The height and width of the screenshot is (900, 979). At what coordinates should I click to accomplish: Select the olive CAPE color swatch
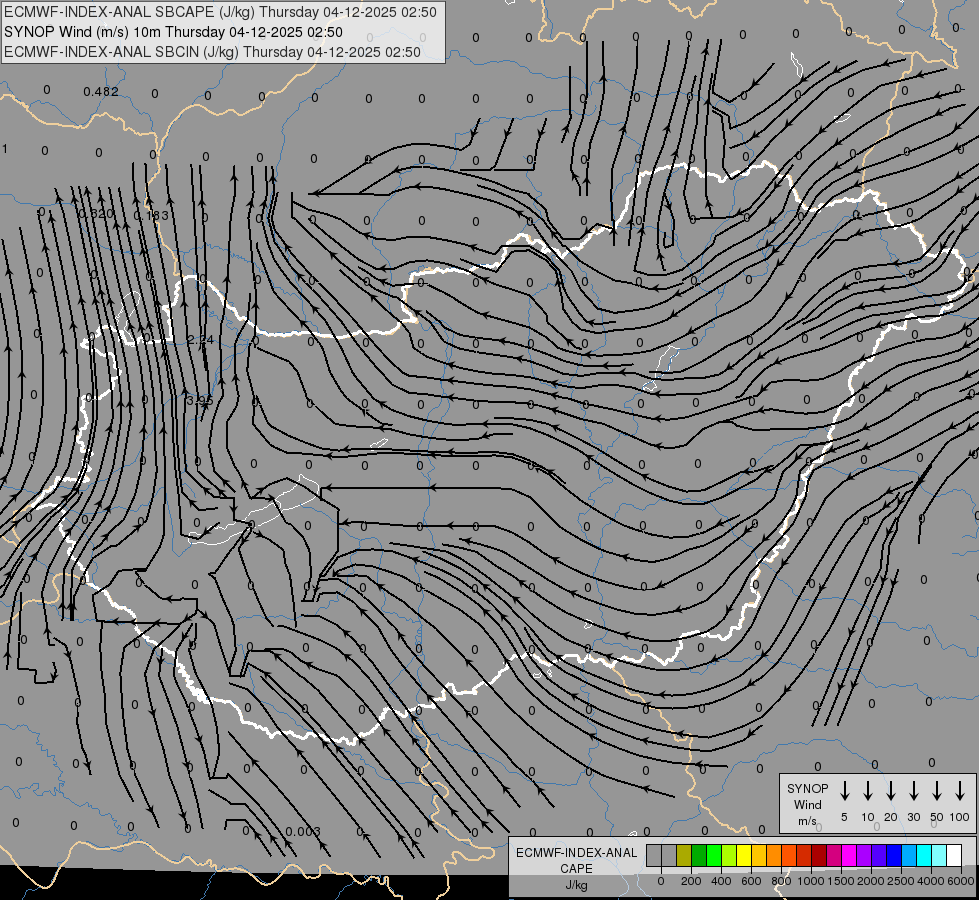[684, 855]
